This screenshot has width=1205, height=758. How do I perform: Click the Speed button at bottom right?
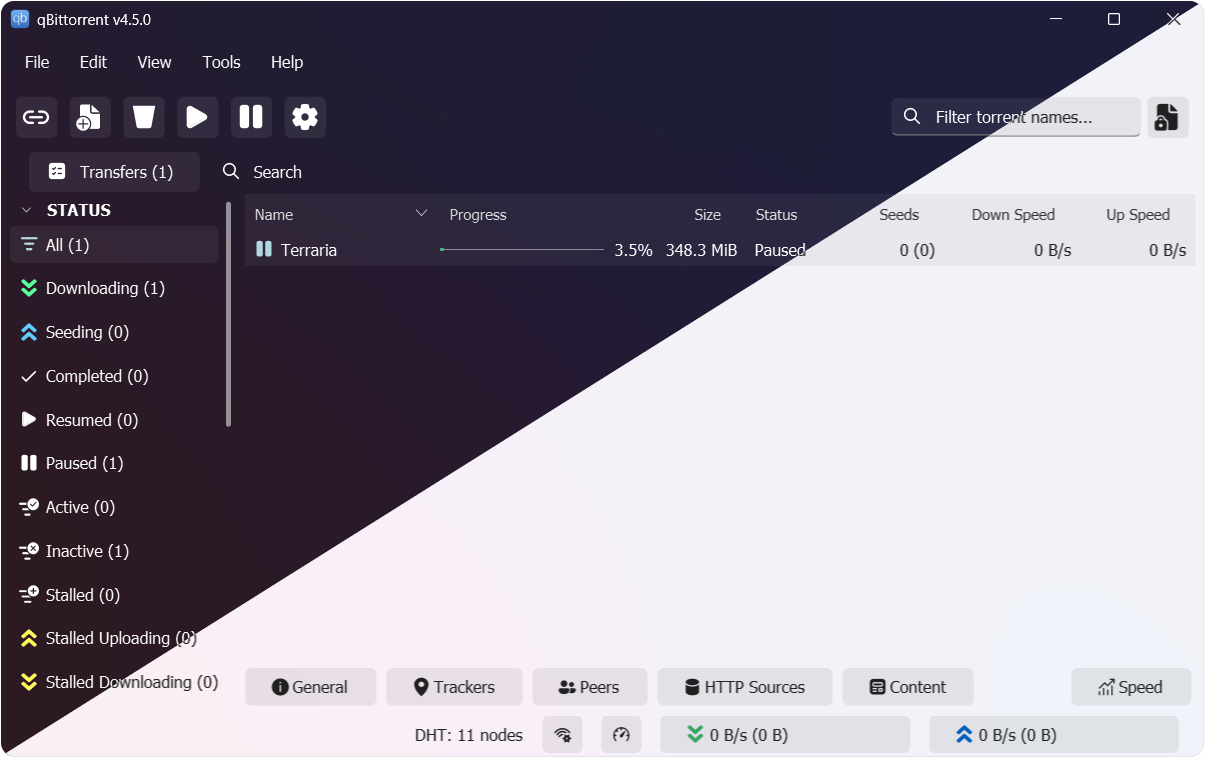coord(1131,687)
